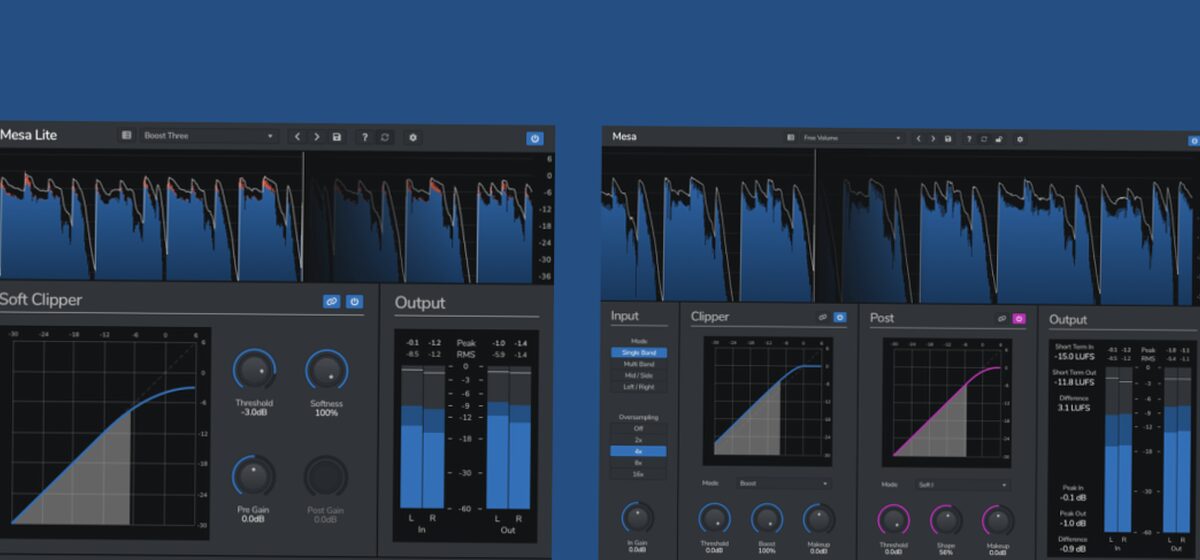
Task: Open the Mesa Lite settings gear
Action: (412, 137)
